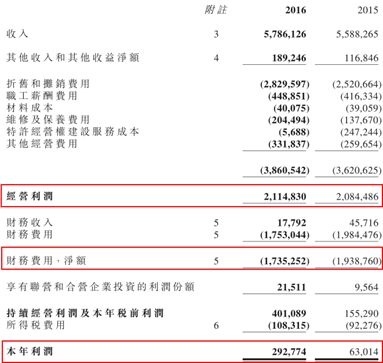383x363 pixels.
Task: Select the value 155,290
Action: coord(361,313)
